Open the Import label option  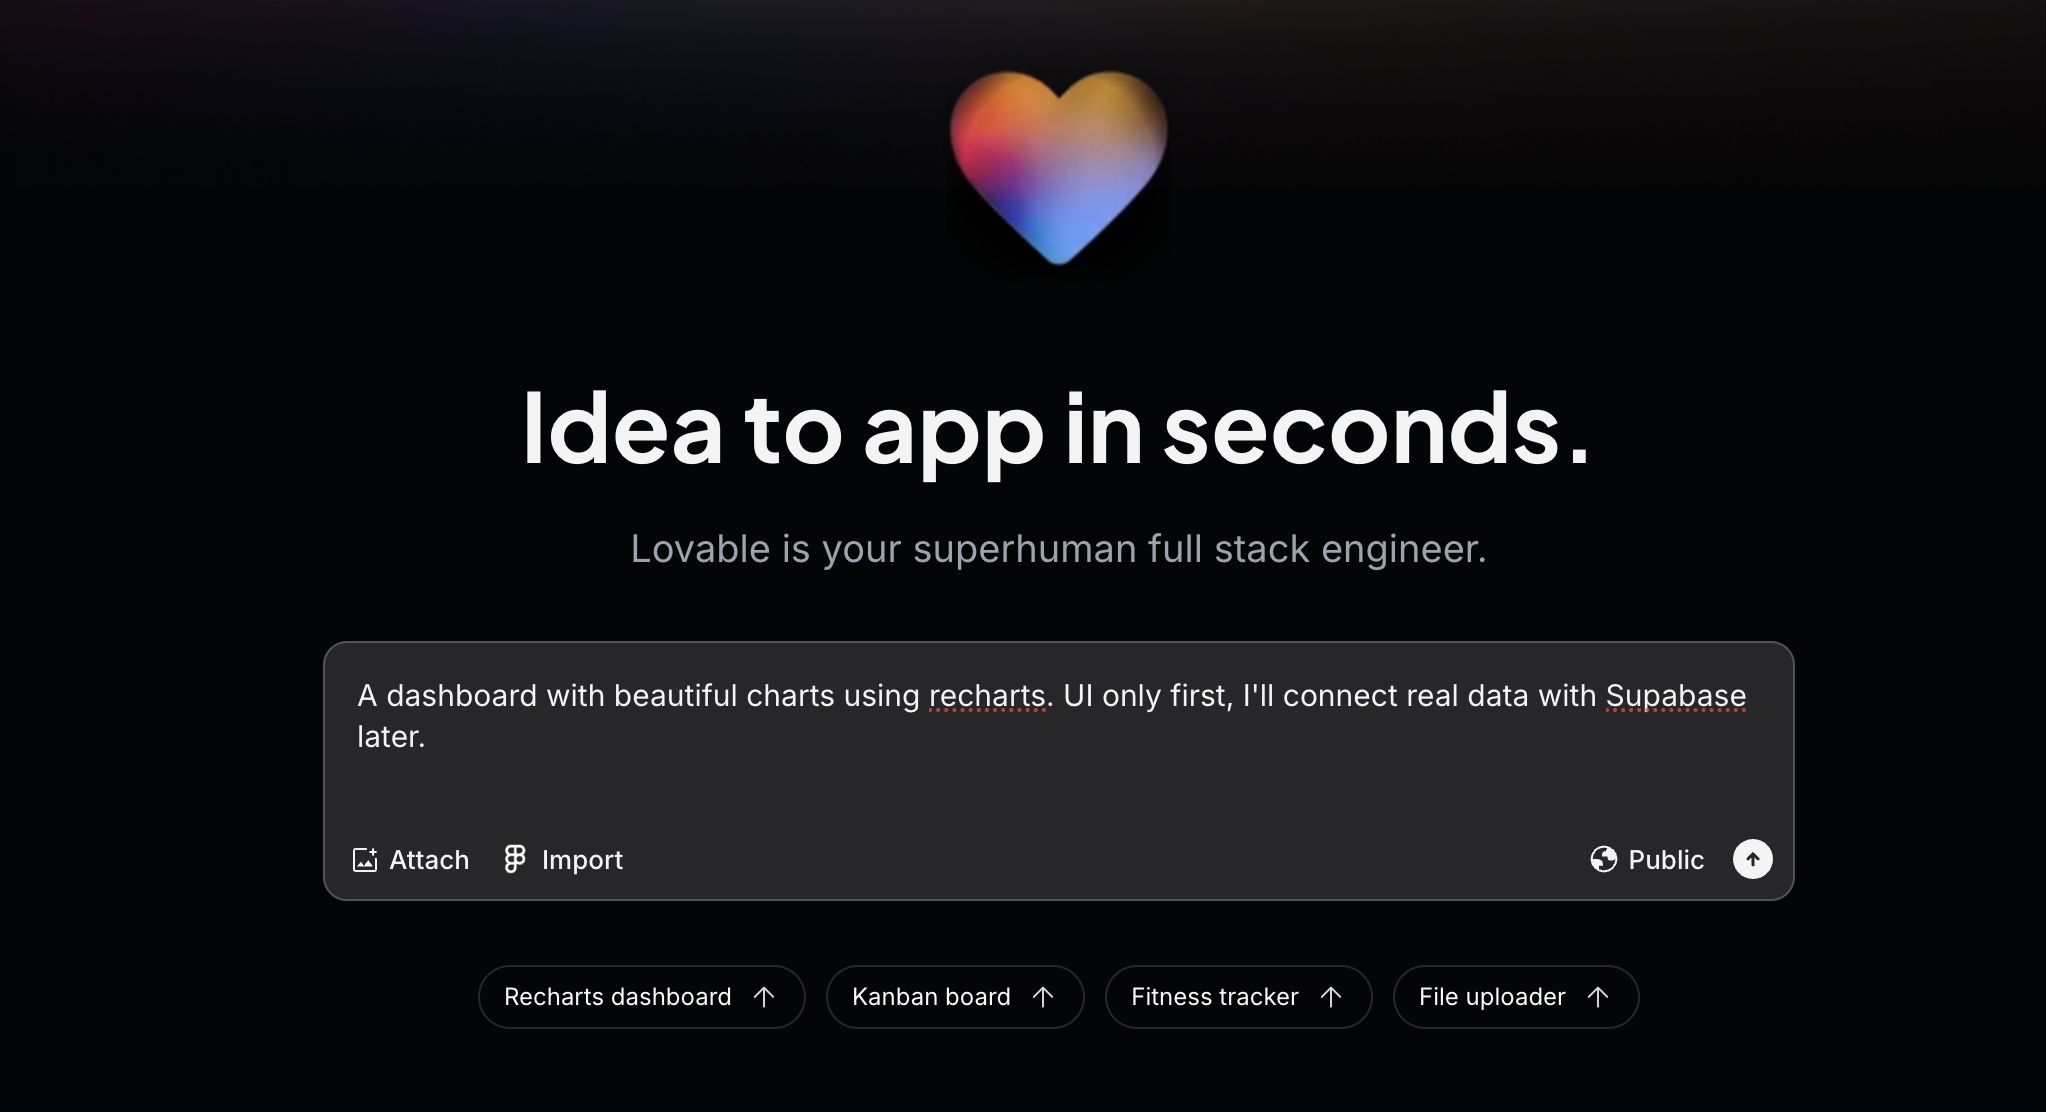tap(582, 860)
